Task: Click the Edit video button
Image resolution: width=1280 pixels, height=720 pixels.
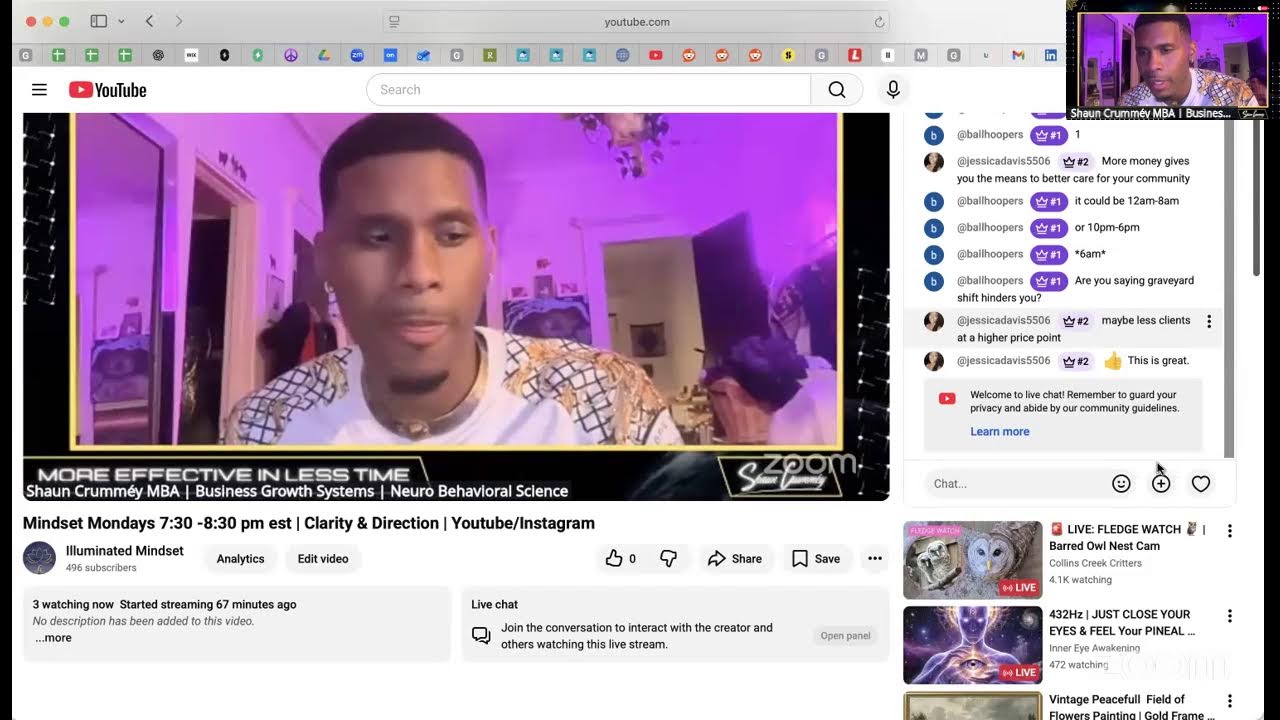Action: [323, 559]
